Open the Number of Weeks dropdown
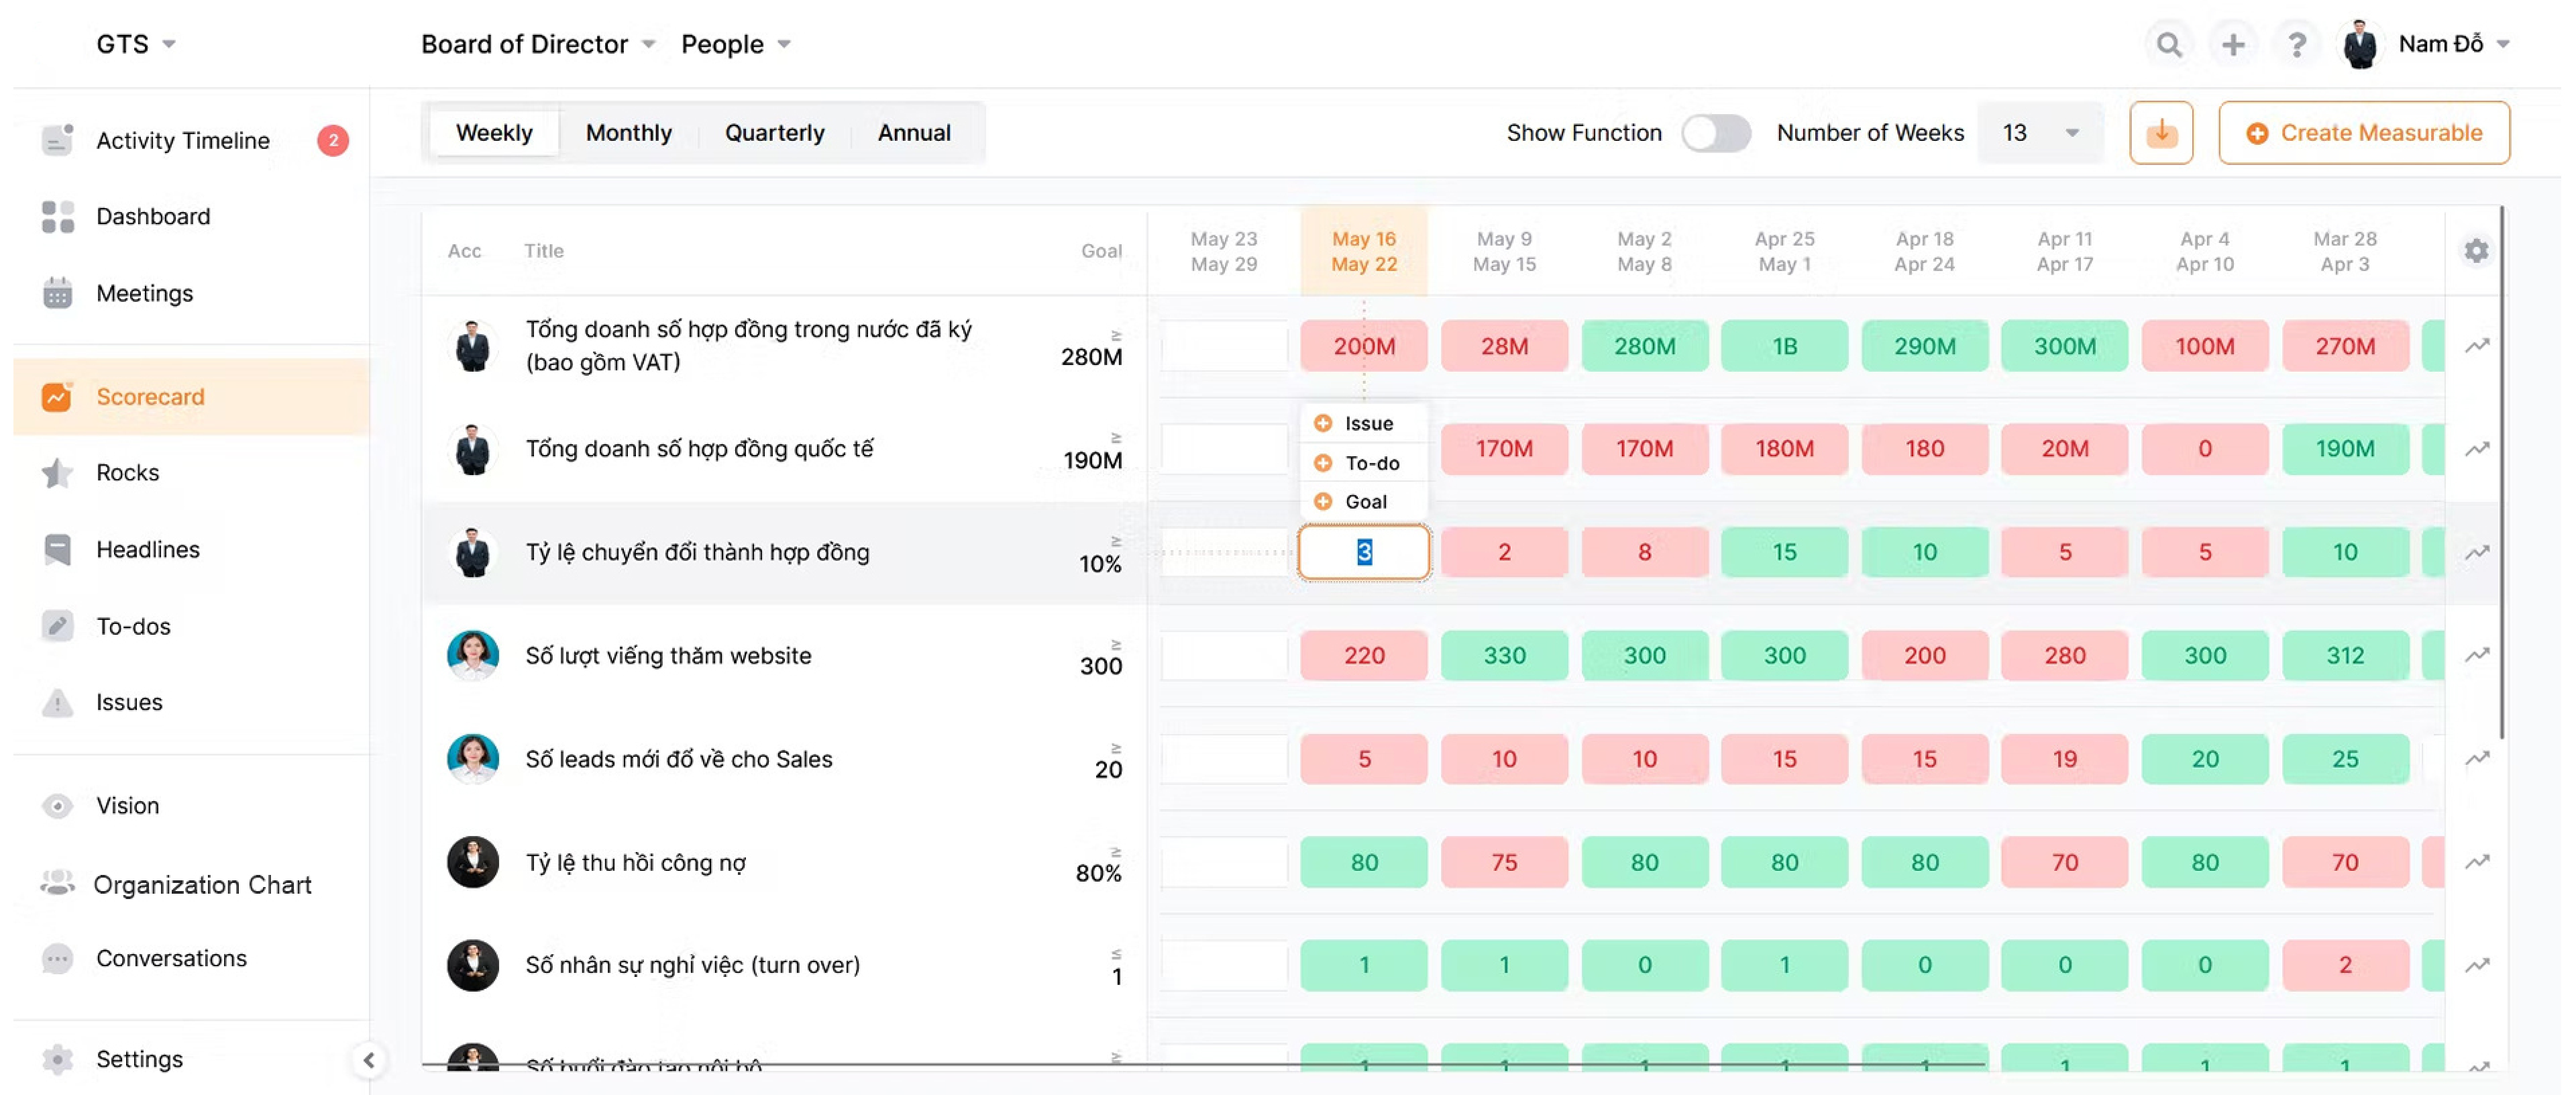This screenshot has height=1095, width=2576. [x=2039, y=133]
